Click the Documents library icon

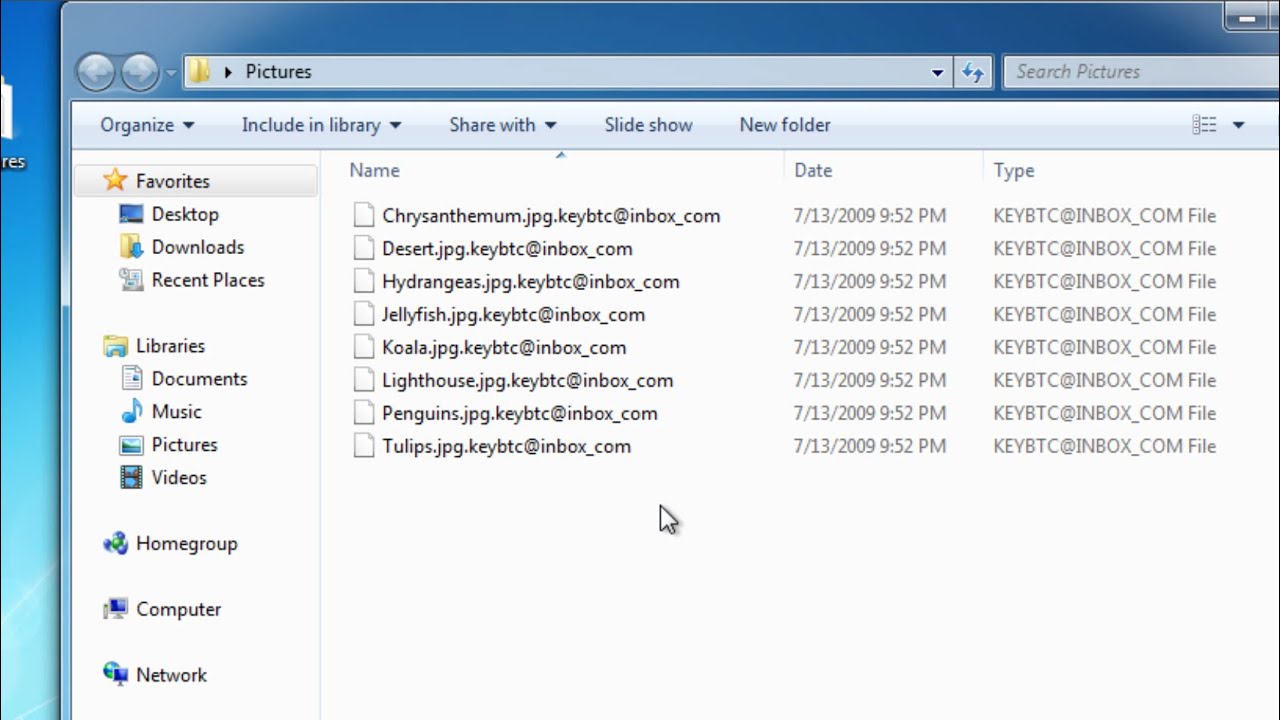click(x=131, y=378)
